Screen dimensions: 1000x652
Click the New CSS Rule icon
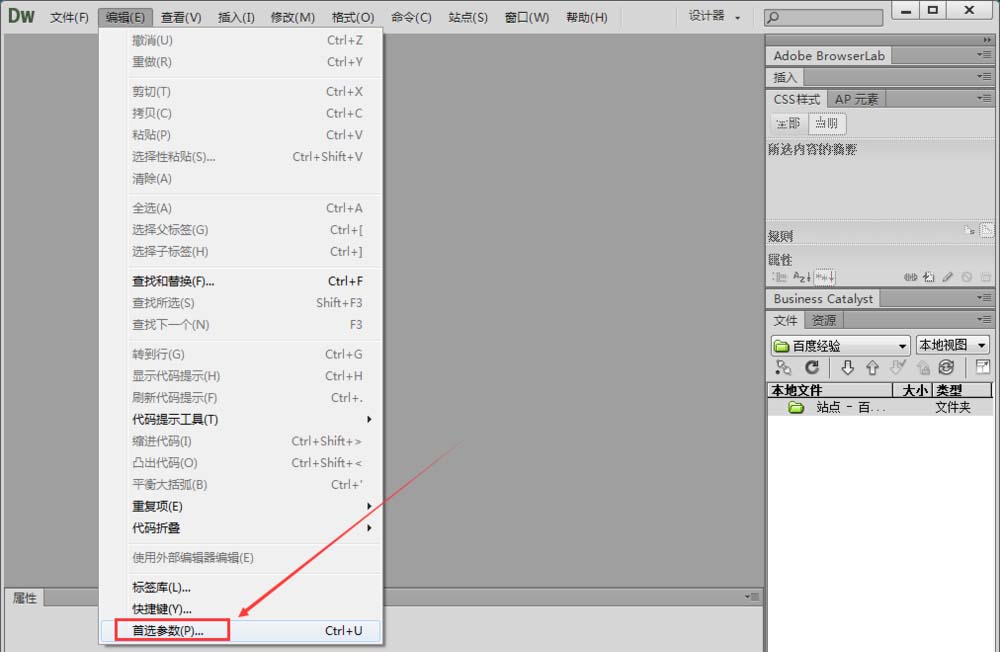click(928, 277)
